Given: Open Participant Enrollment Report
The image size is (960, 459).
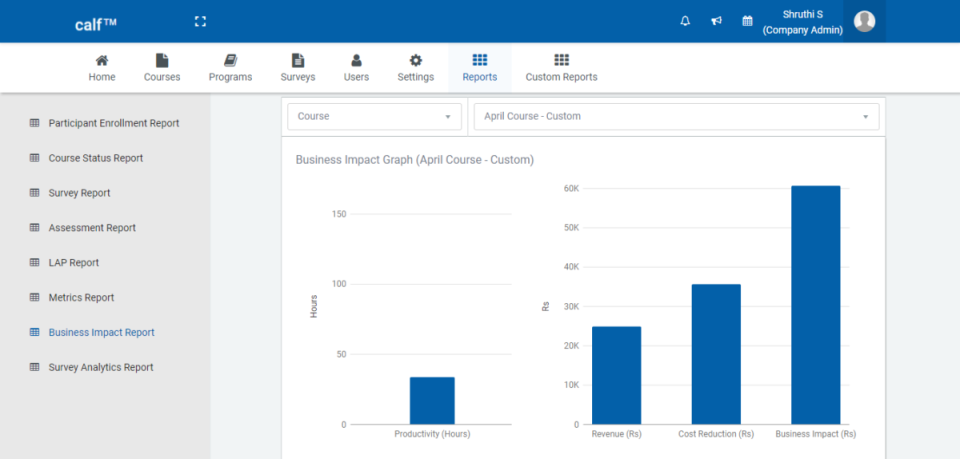Looking at the screenshot, I should tap(113, 123).
